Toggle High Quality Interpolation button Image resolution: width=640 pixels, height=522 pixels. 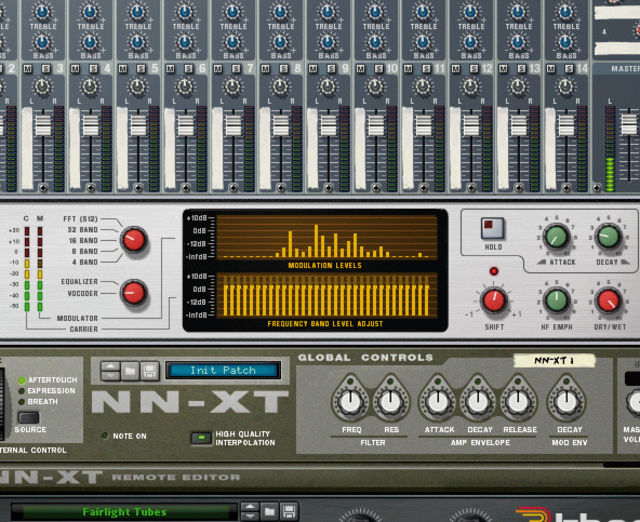[x=201, y=438]
